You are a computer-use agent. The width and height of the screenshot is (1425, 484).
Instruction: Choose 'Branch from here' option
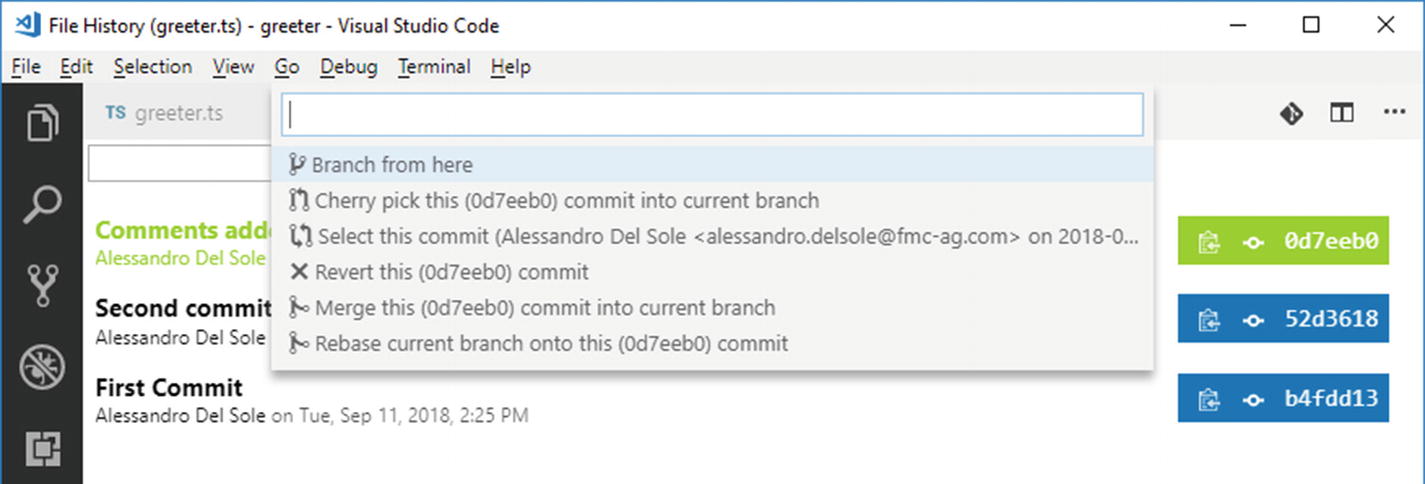392,165
